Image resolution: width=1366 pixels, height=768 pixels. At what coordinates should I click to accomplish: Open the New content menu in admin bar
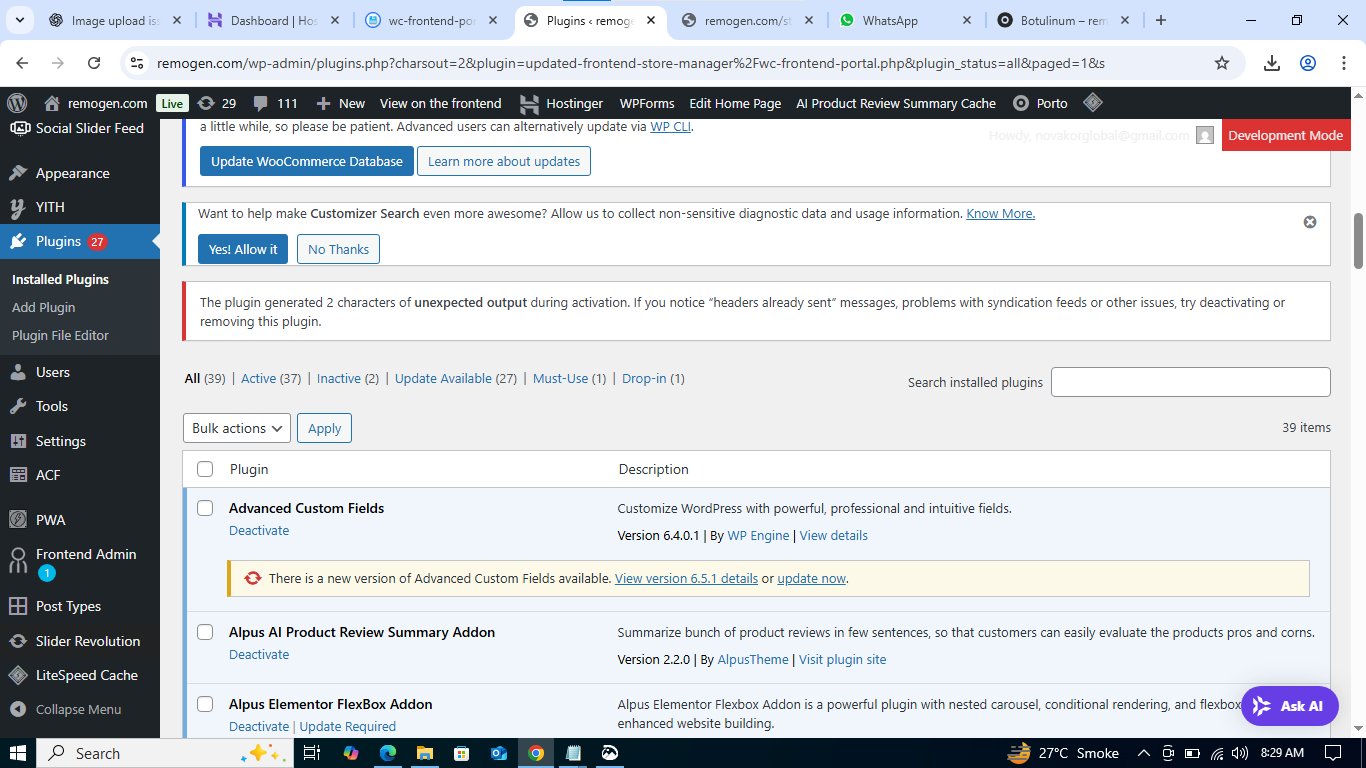pyautogui.click(x=341, y=103)
